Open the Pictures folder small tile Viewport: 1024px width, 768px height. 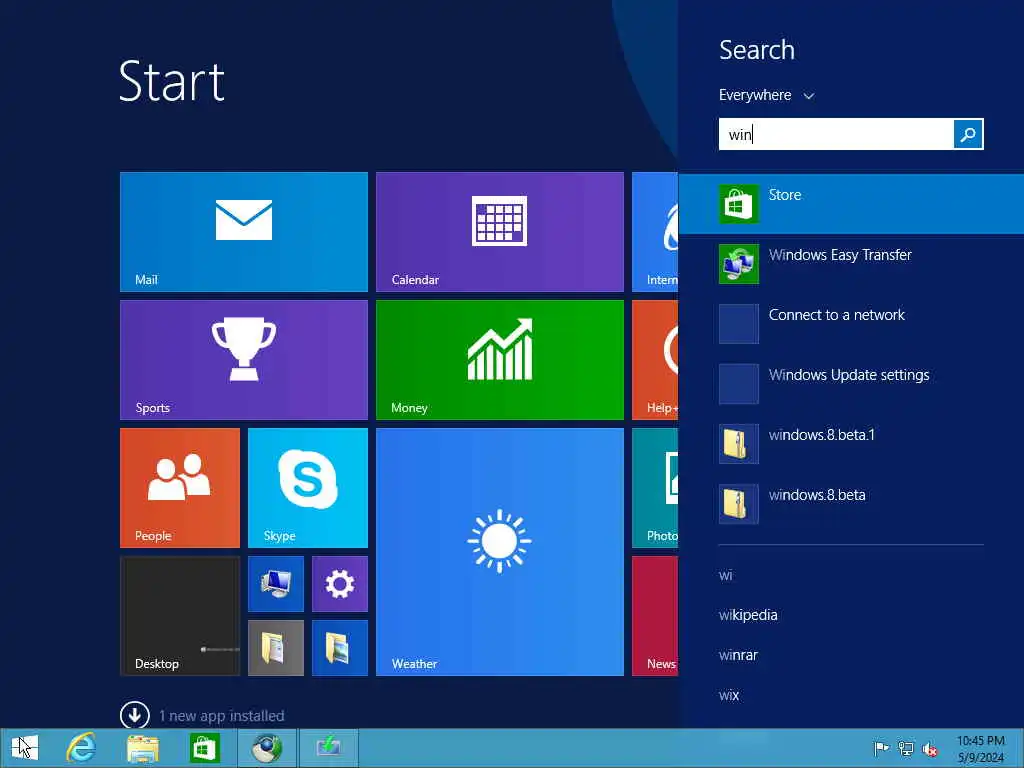340,648
